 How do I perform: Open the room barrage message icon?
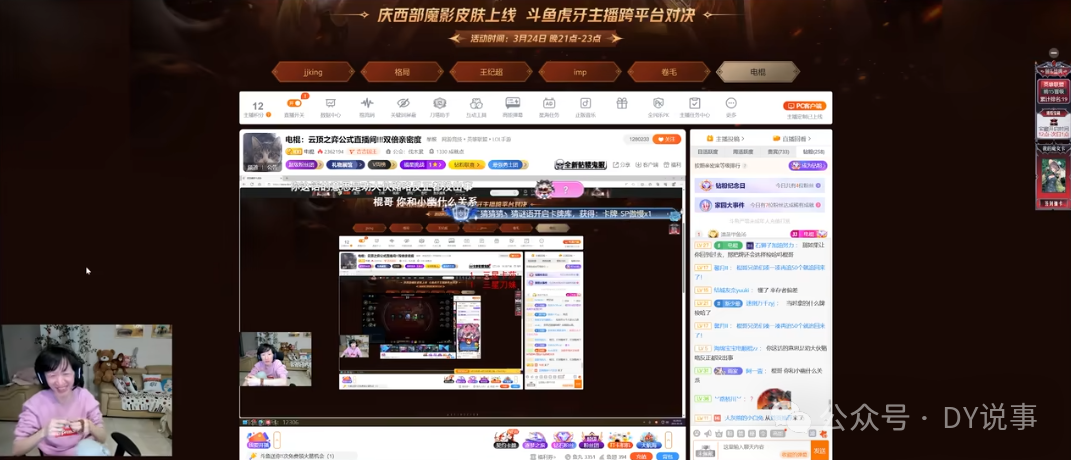[x=512, y=103]
